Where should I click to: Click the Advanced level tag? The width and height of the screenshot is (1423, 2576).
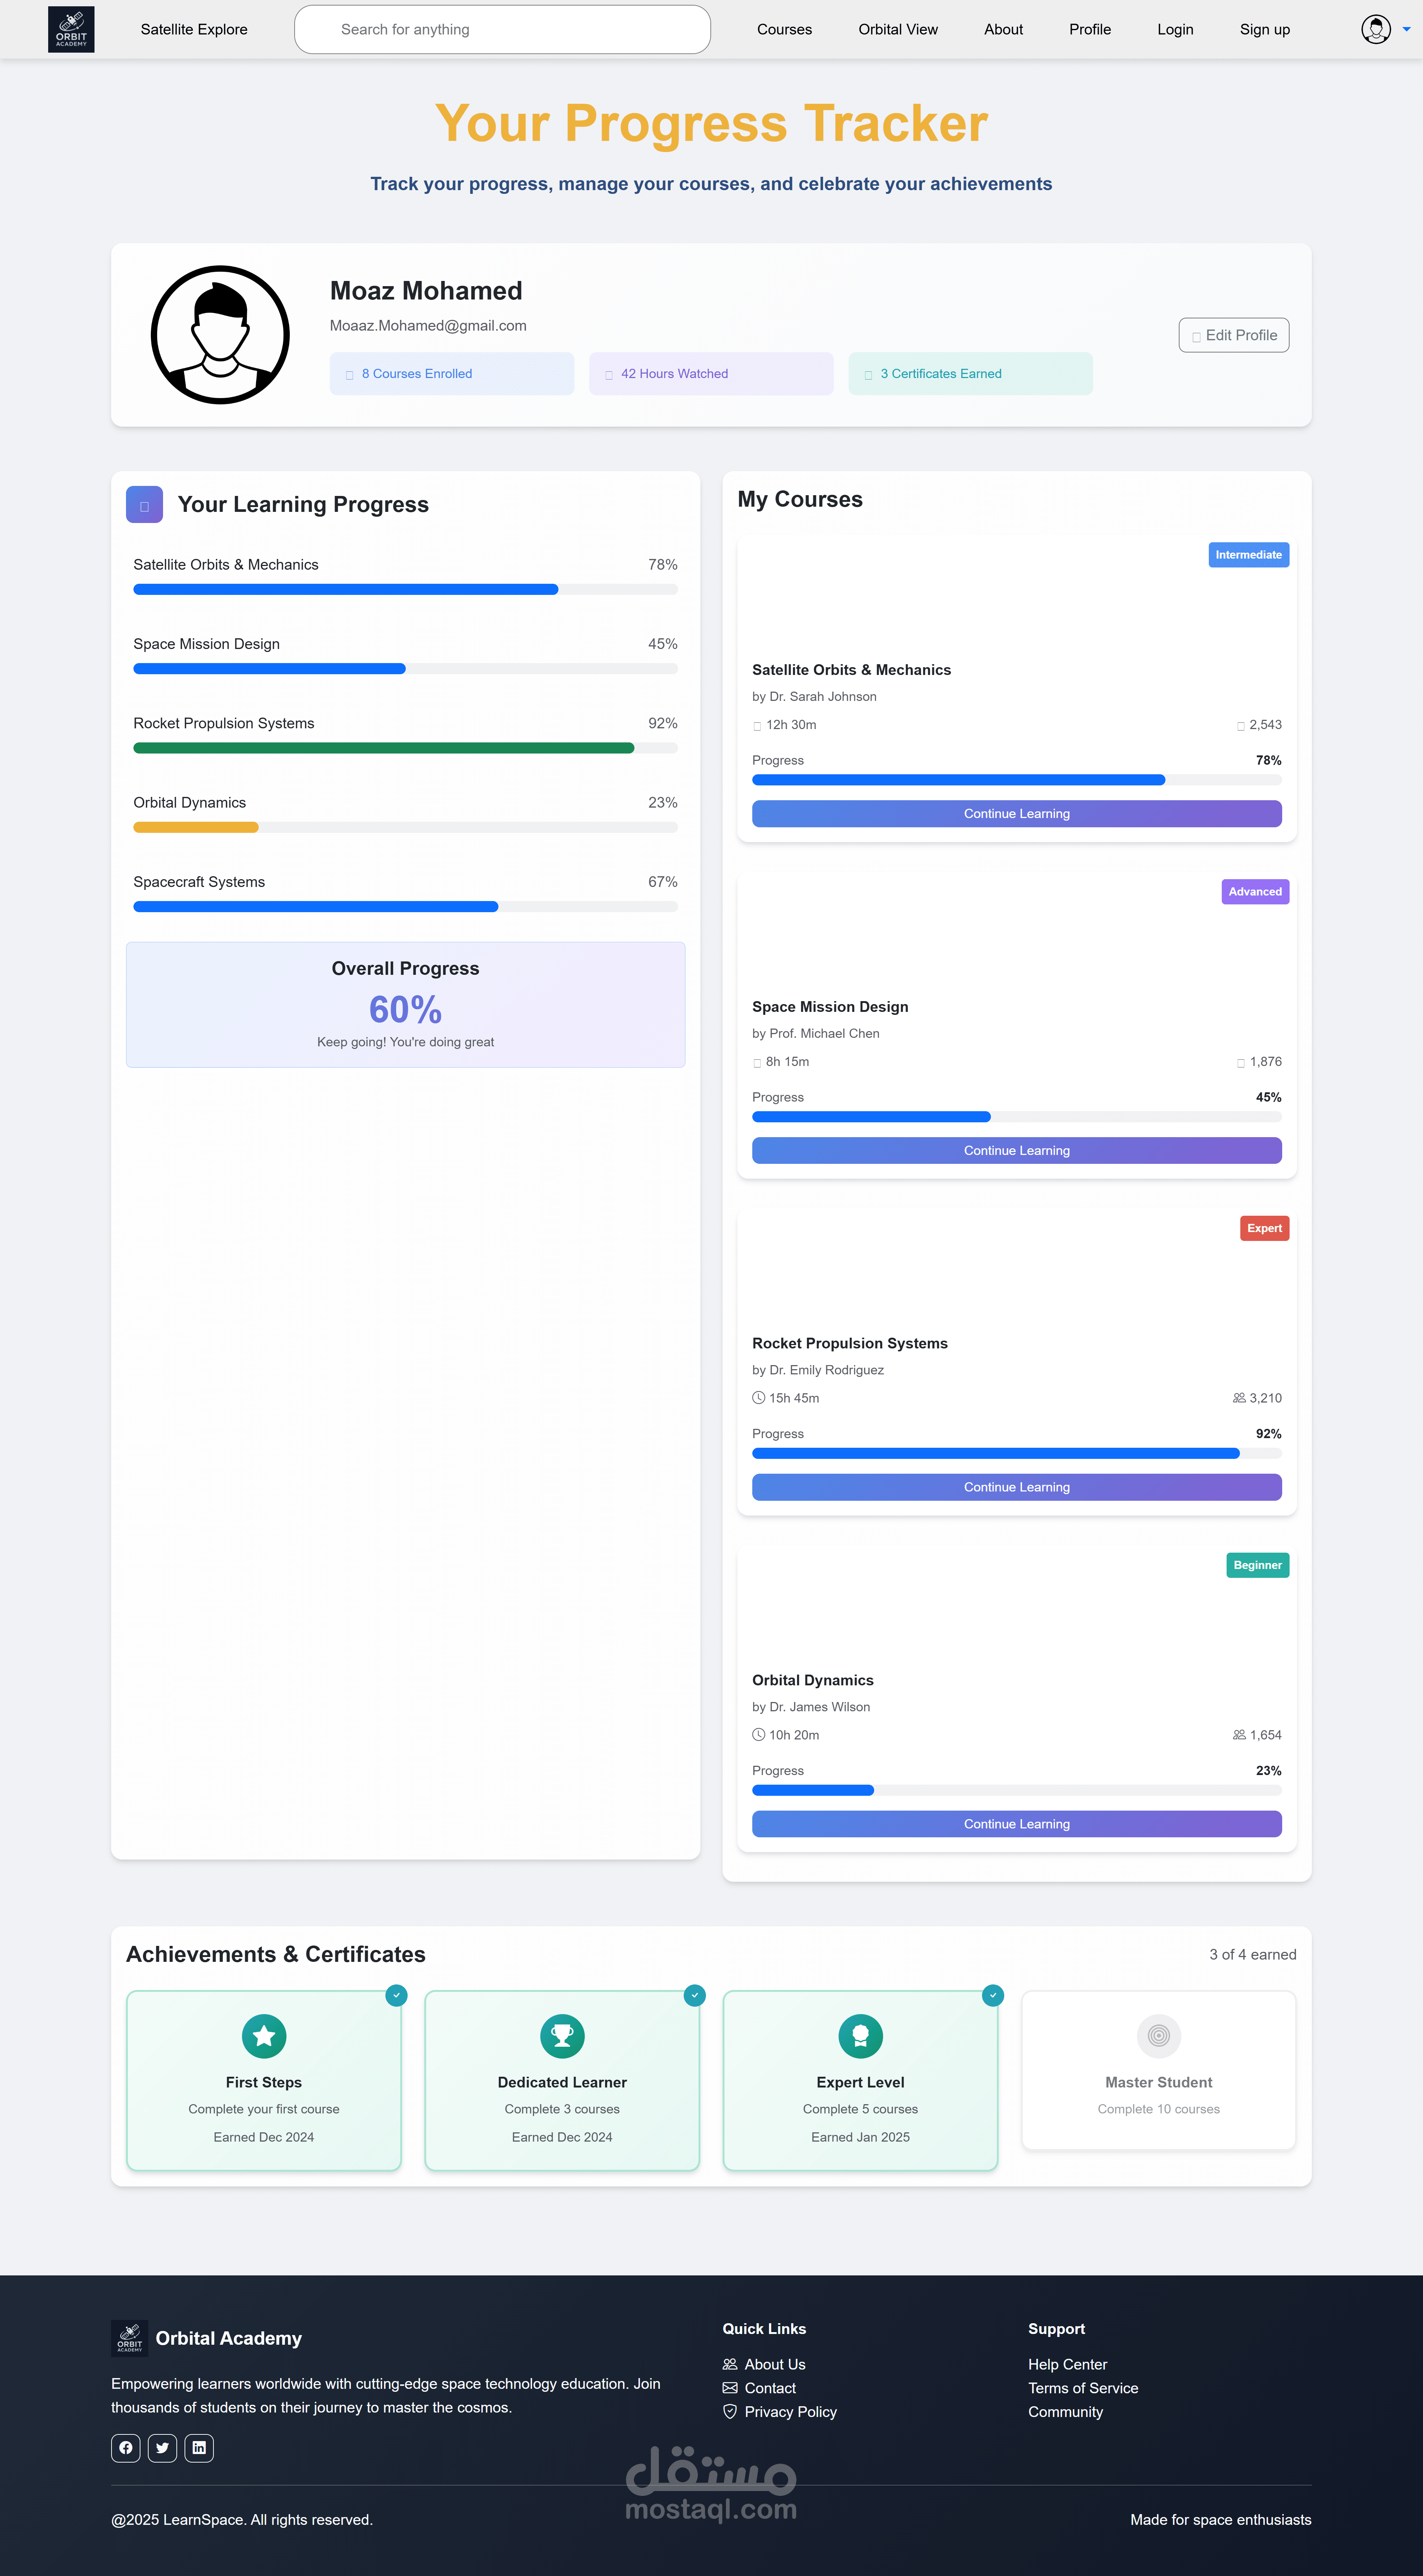(x=1255, y=892)
